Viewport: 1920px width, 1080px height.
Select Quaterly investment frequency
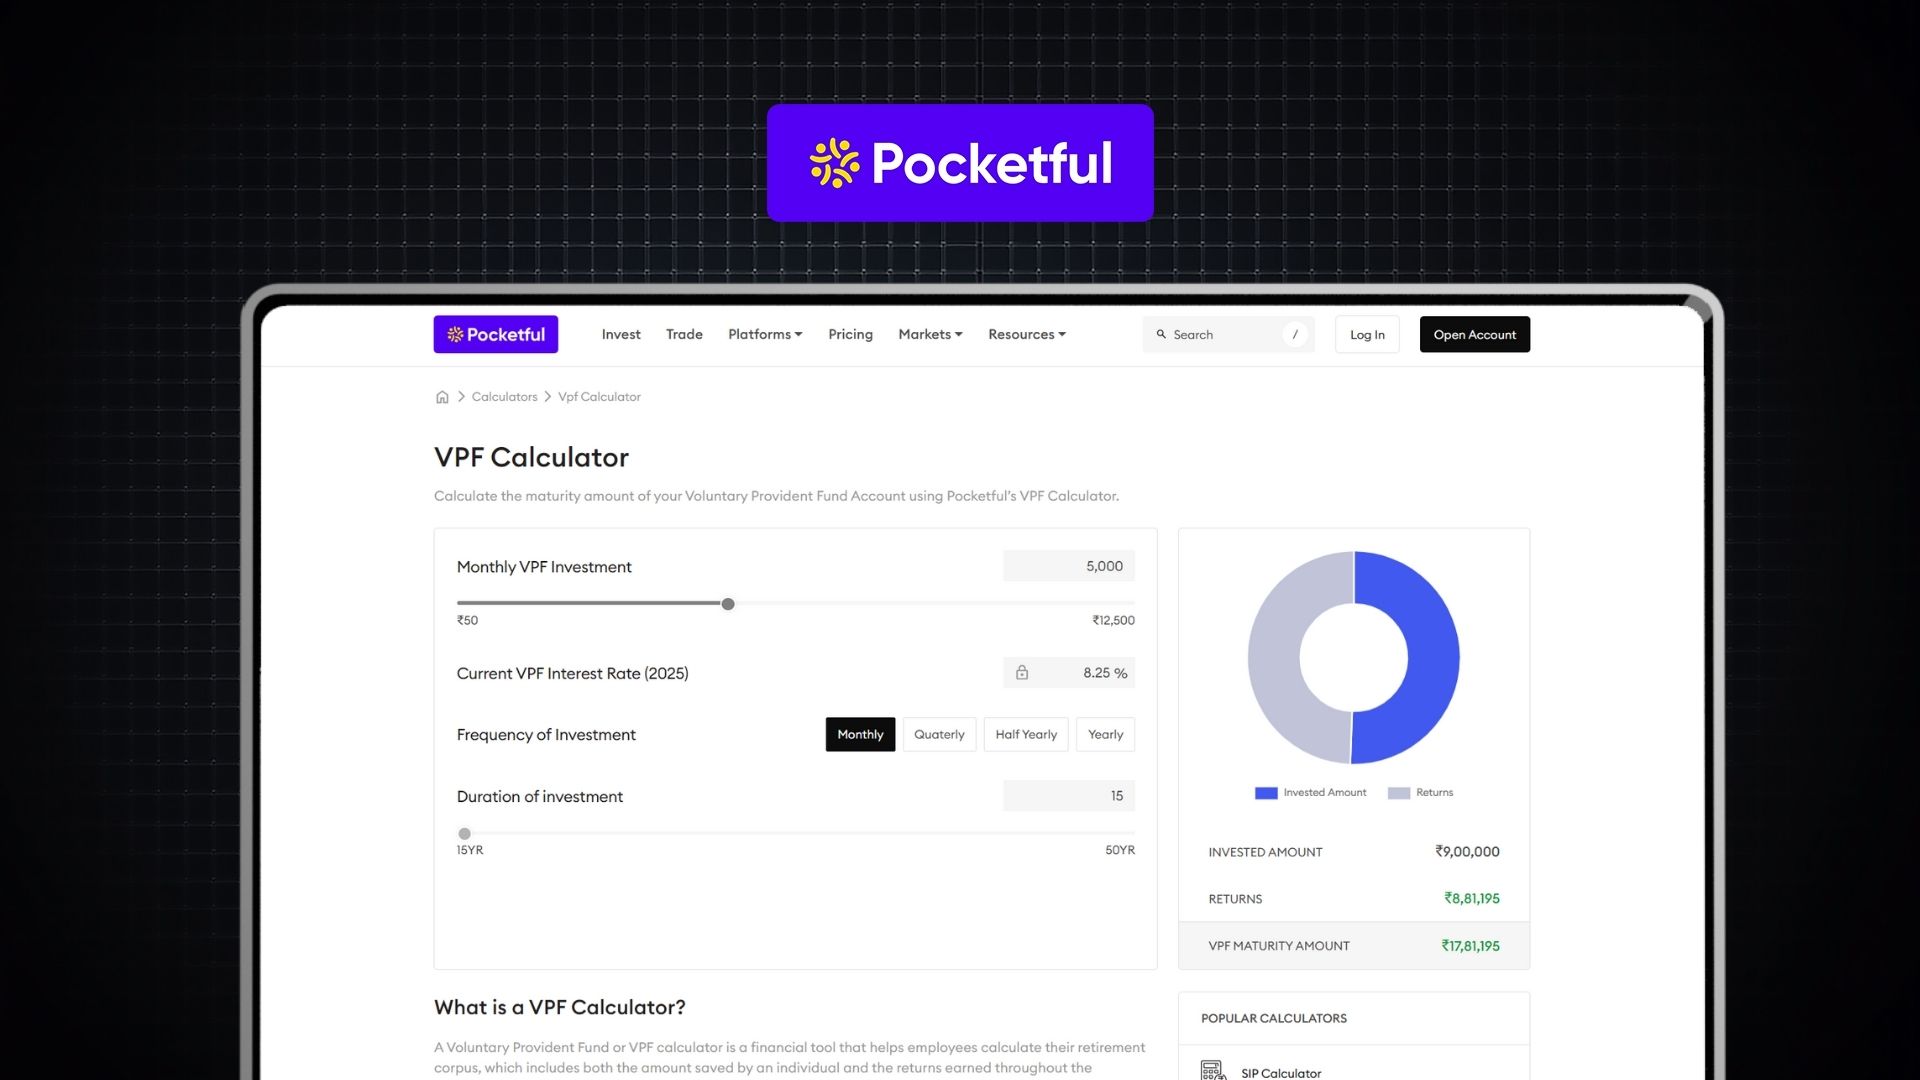tap(939, 735)
